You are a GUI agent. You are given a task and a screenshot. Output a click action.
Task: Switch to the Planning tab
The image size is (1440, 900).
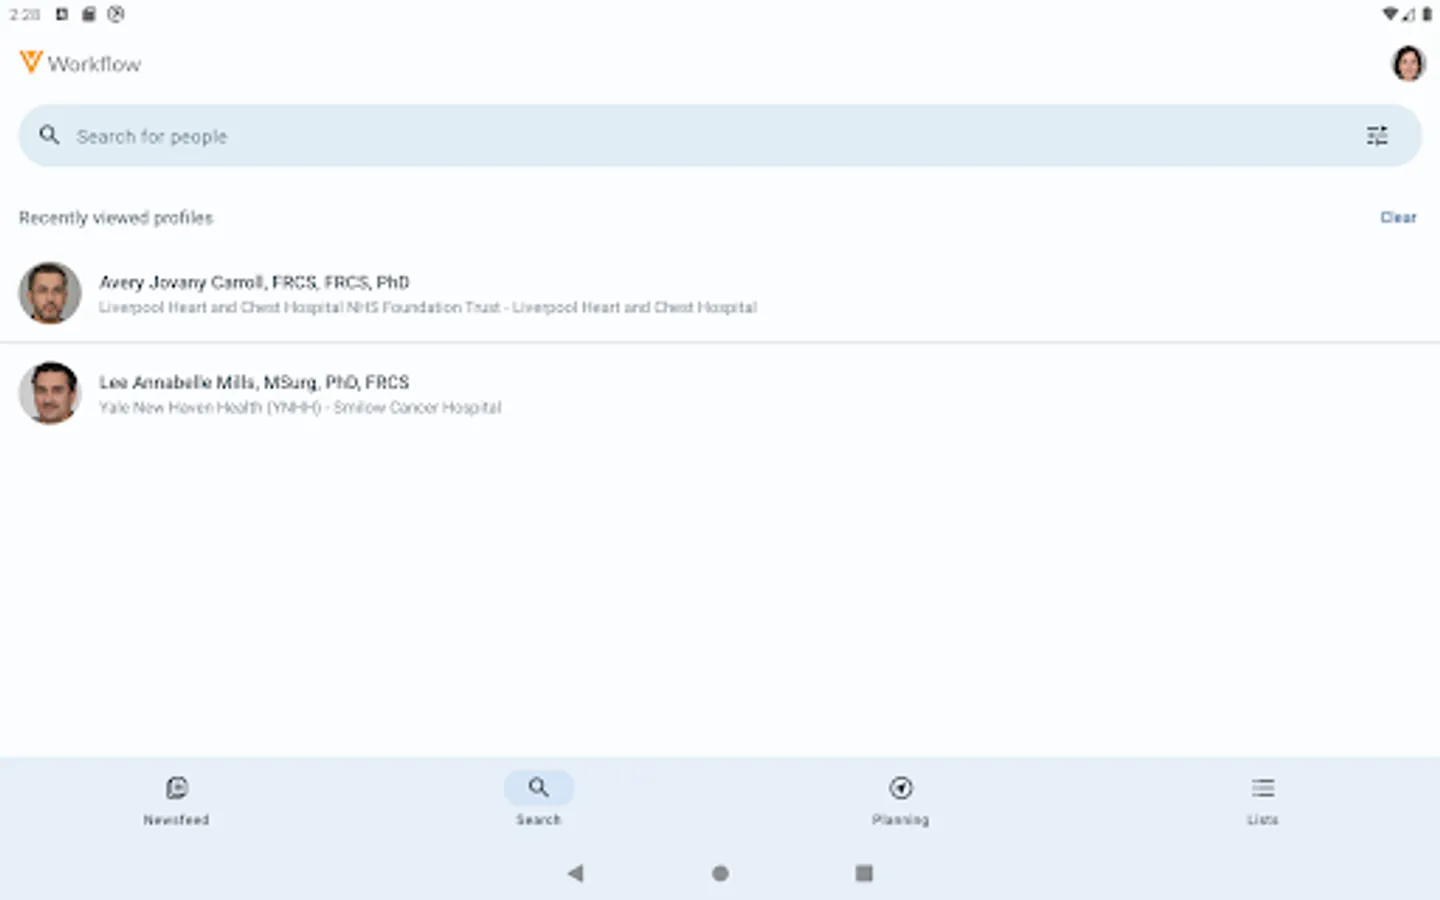tap(901, 801)
